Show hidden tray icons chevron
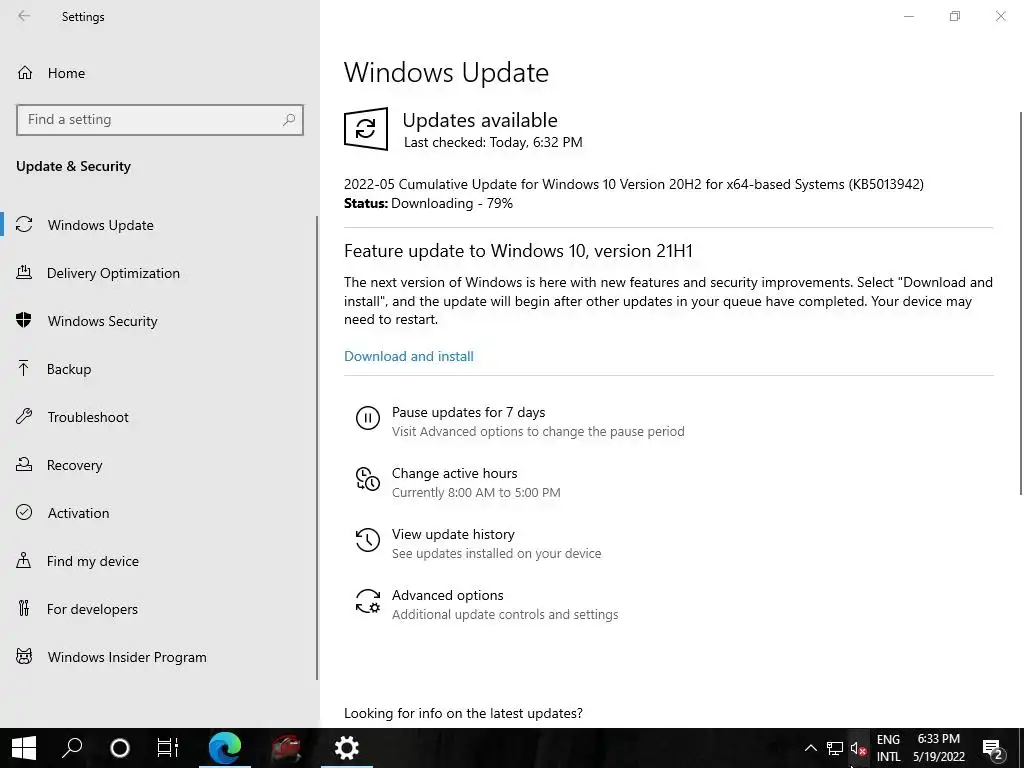The height and width of the screenshot is (768, 1024). 810,748
